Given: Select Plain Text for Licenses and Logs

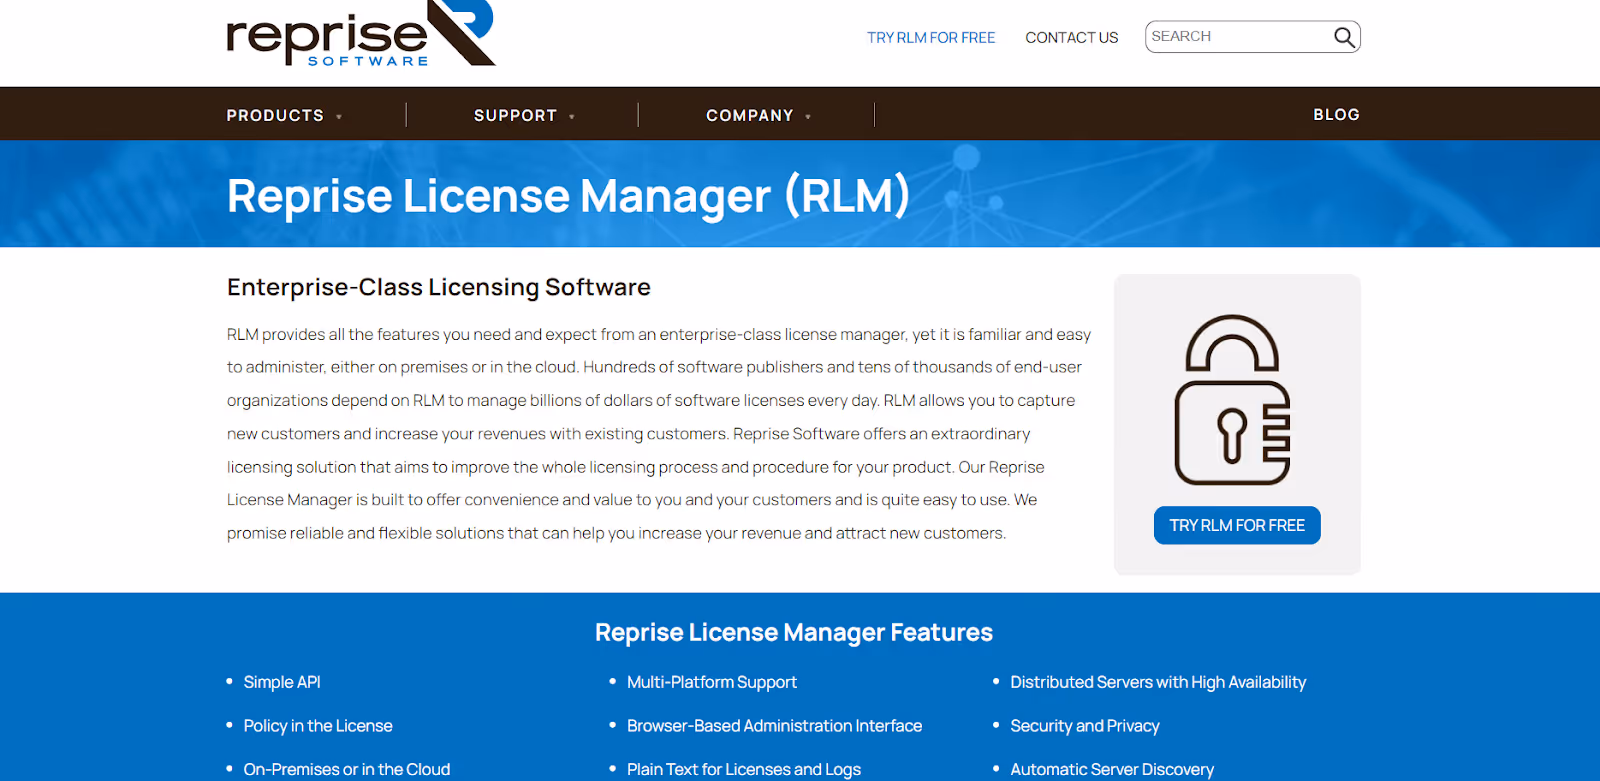Looking at the screenshot, I should (x=744, y=769).
